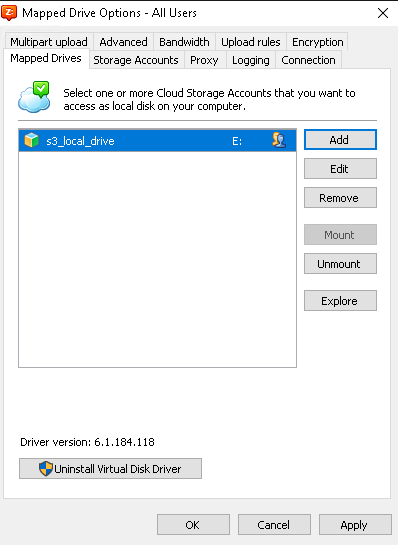This screenshot has height=545, width=398.
Task: Click the cloud with green checkmark icon
Action: click(x=34, y=97)
